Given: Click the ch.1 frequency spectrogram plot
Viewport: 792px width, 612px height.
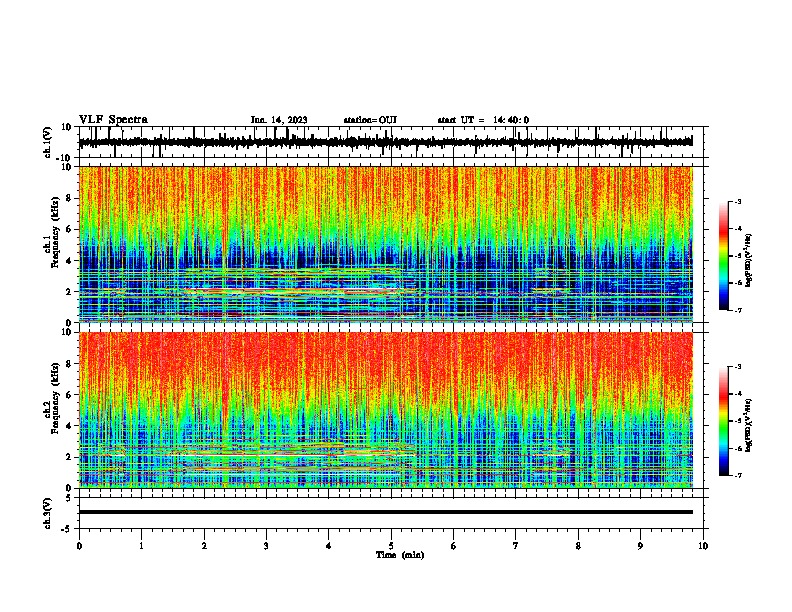Looking at the screenshot, I should (x=385, y=244).
